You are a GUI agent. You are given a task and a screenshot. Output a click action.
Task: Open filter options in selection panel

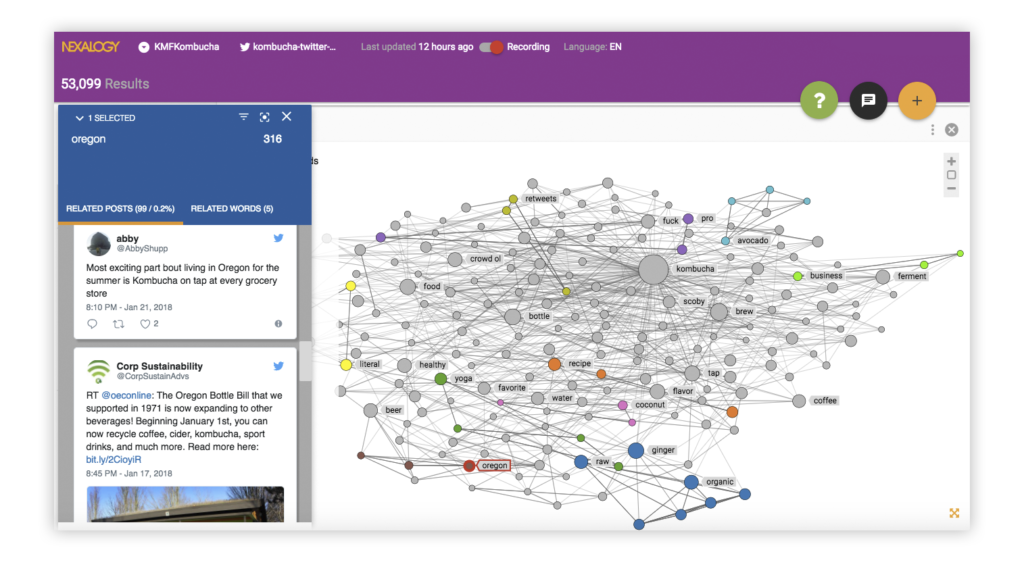[243, 117]
